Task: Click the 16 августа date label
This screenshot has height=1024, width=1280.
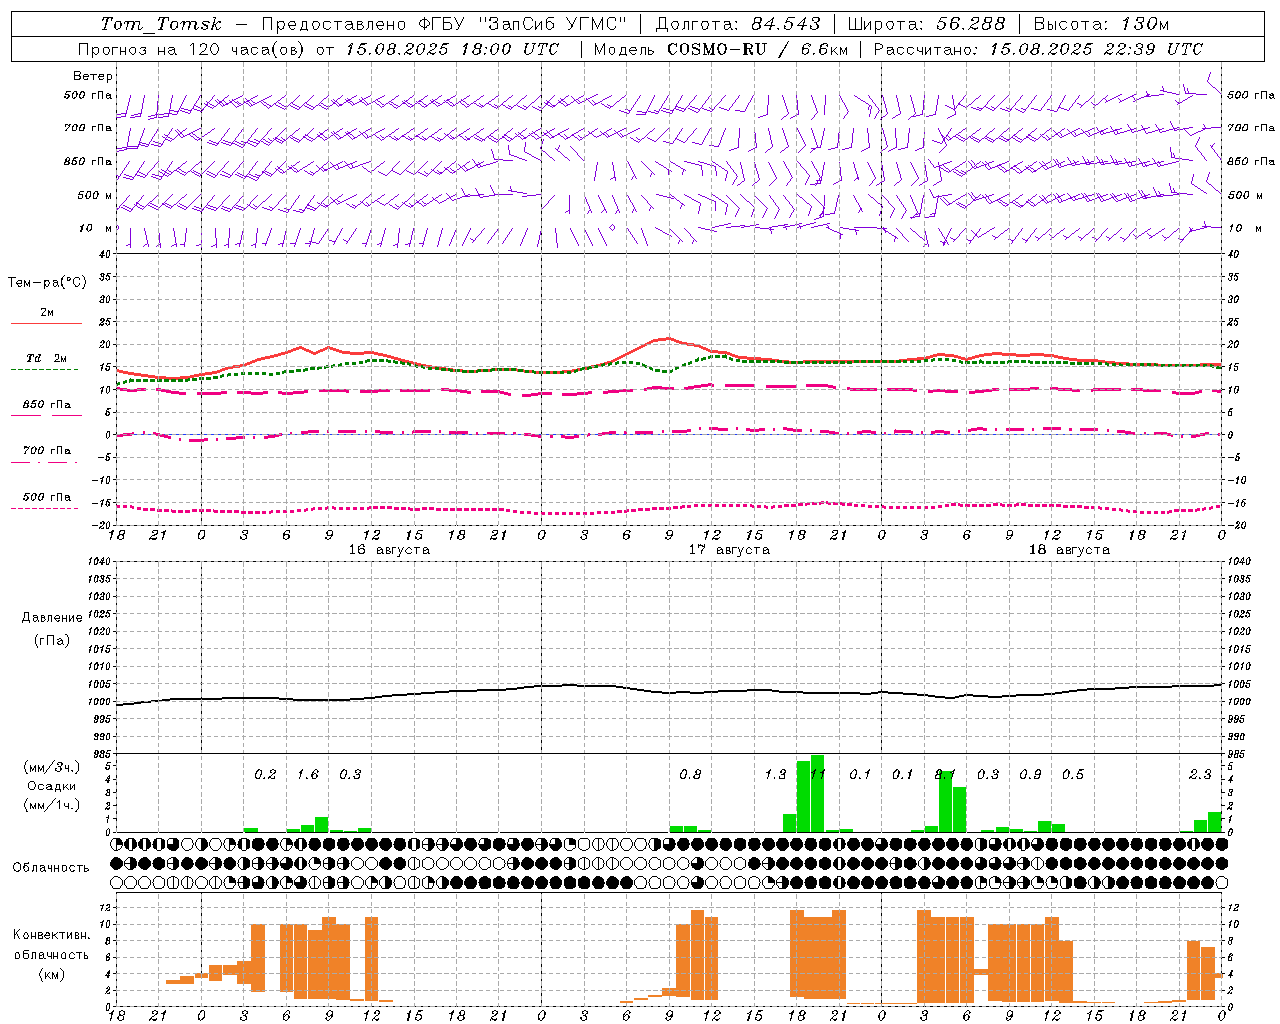Action: (389, 550)
